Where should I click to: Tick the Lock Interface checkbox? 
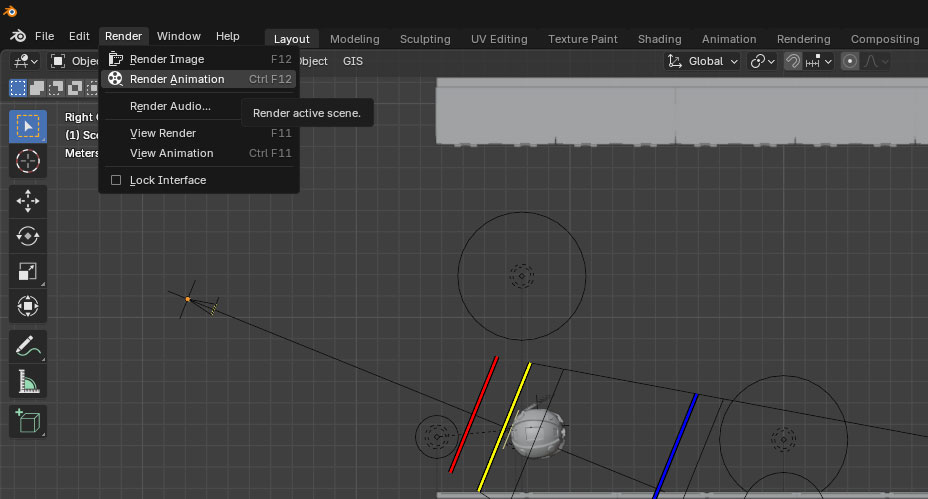(116, 180)
